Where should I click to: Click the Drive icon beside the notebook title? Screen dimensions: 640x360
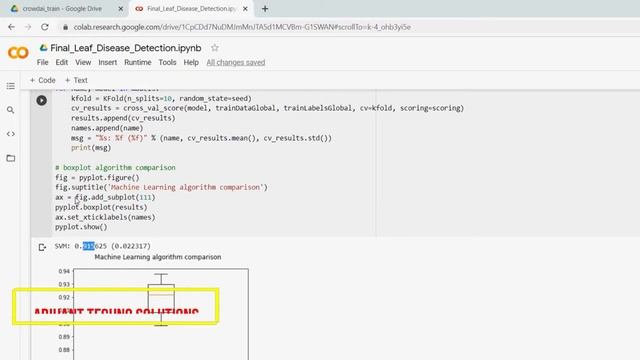(x=43, y=48)
